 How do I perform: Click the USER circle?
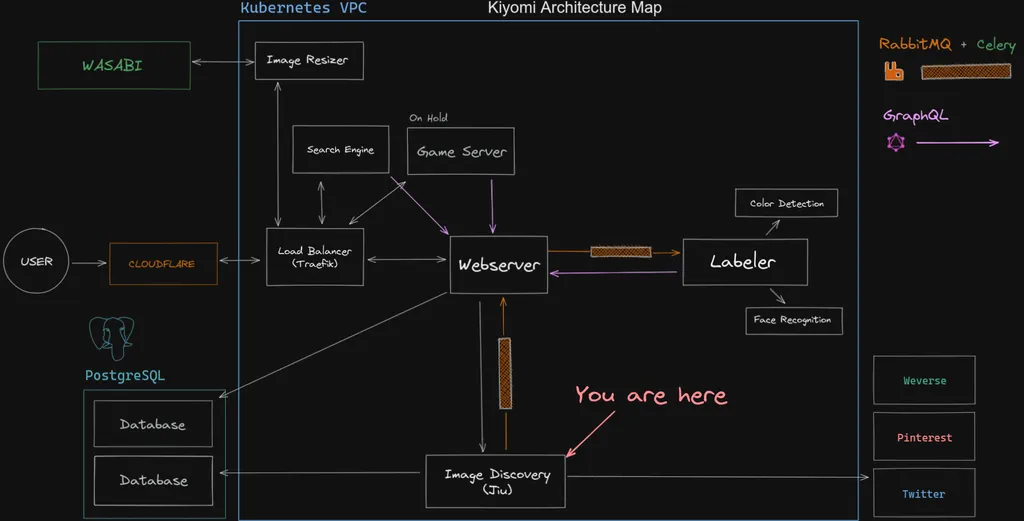(36, 260)
